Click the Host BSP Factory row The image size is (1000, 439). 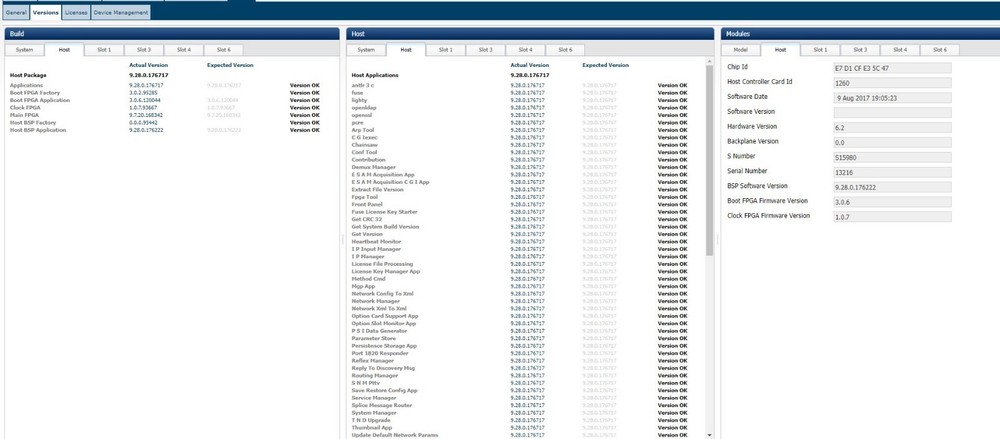coord(165,123)
